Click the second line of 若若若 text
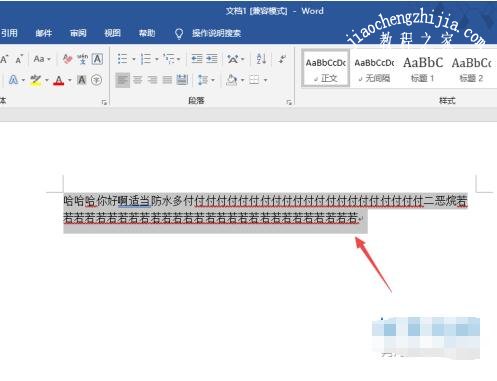This screenshot has height=381, width=497. [x=211, y=218]
